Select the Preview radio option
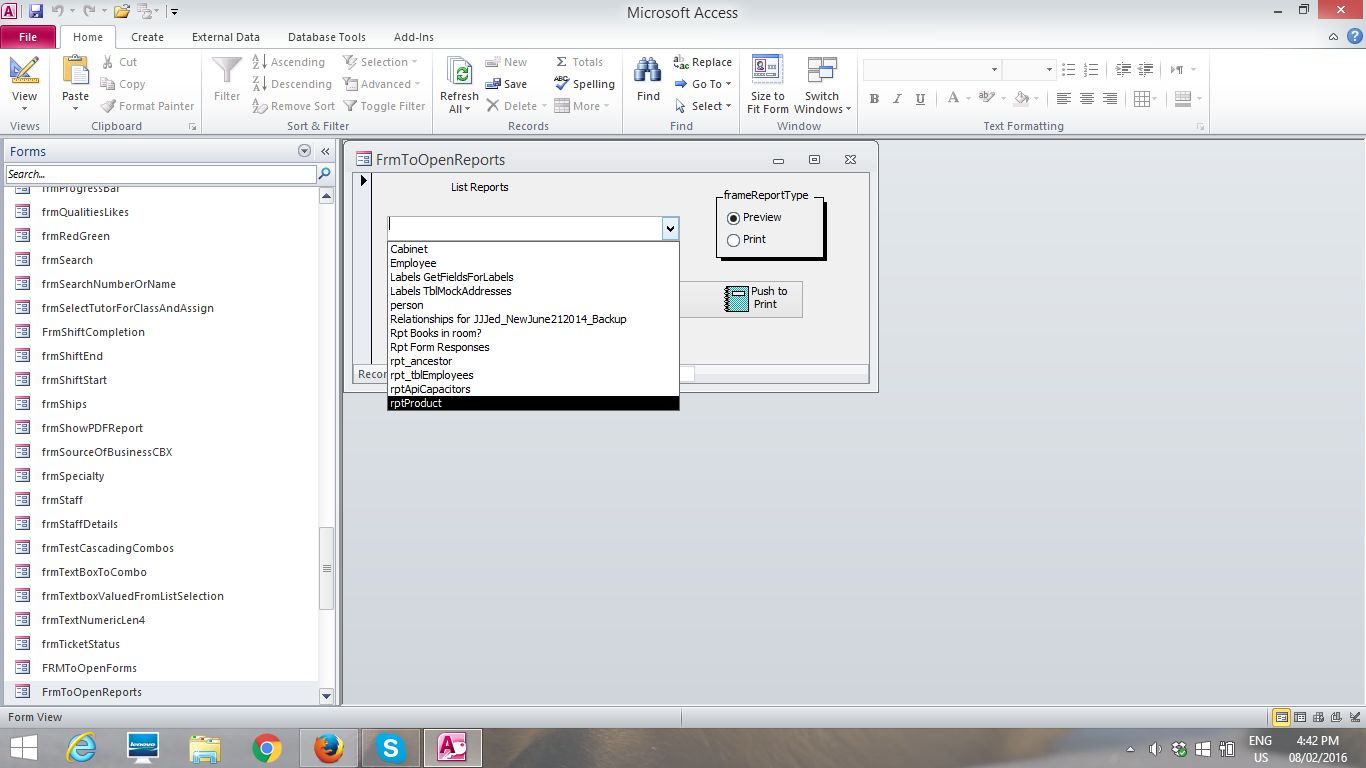The image size is (1366, 768). (734, 218)
